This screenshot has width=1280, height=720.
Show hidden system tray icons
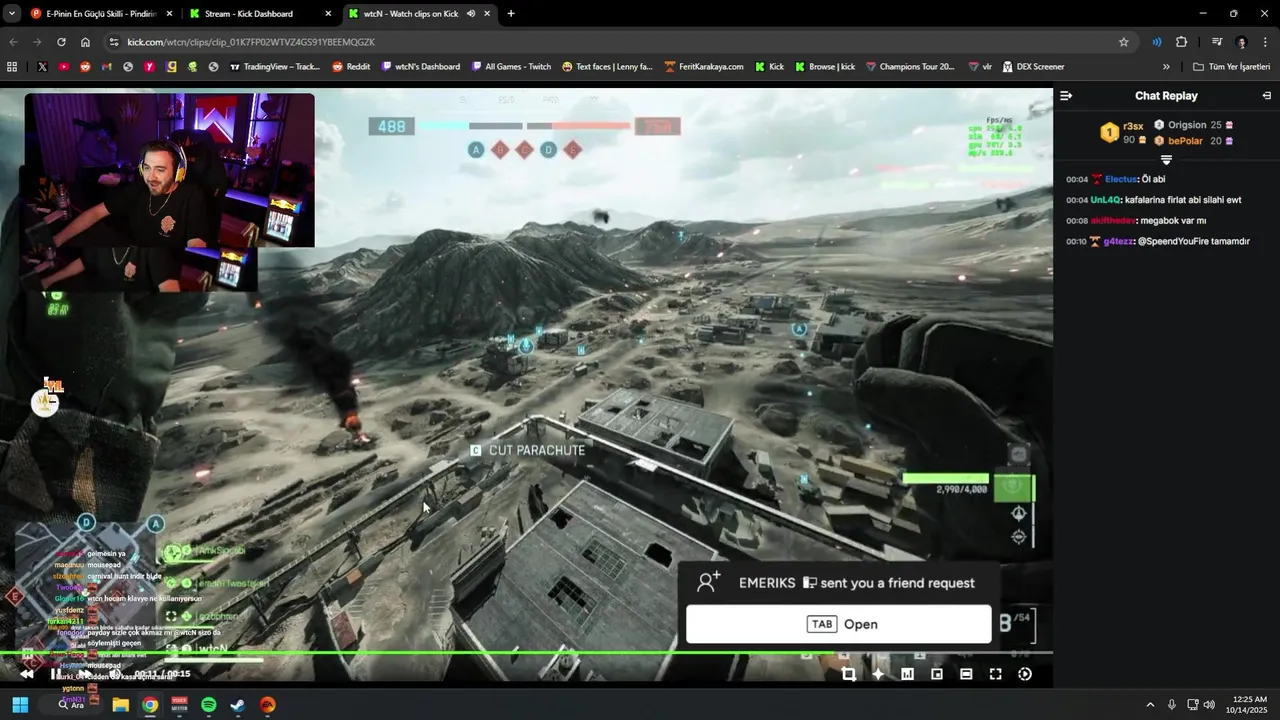pyautogui.click(x=1150, y=705)
